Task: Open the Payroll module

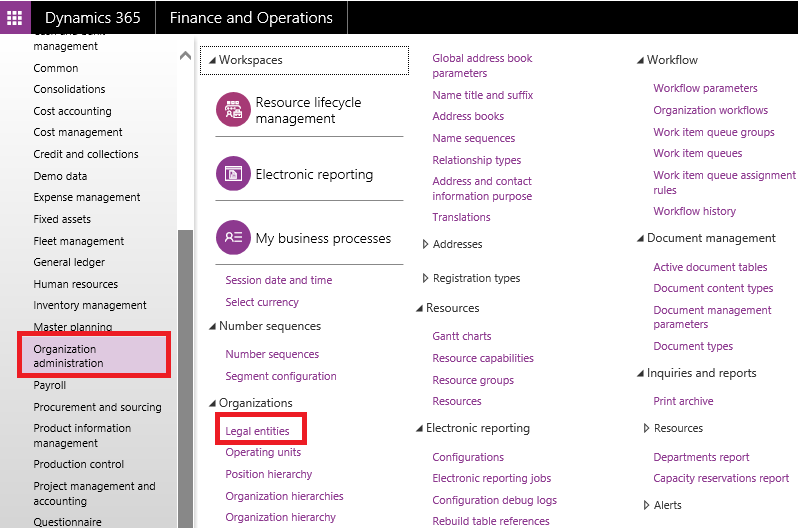Action: pos(49,385)
